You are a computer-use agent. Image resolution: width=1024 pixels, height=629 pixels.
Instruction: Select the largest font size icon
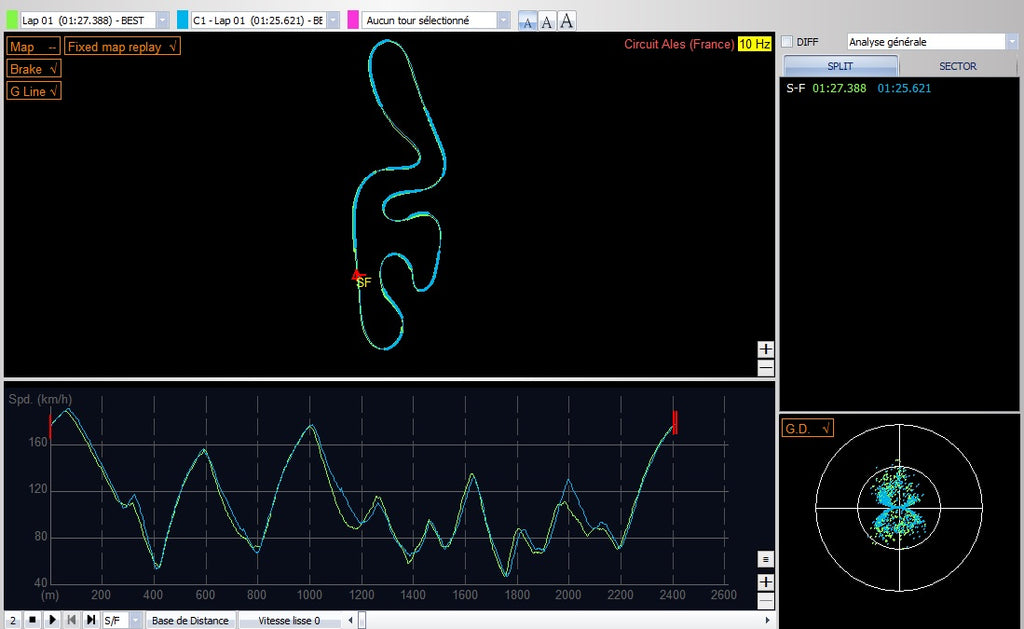point(566,20)
